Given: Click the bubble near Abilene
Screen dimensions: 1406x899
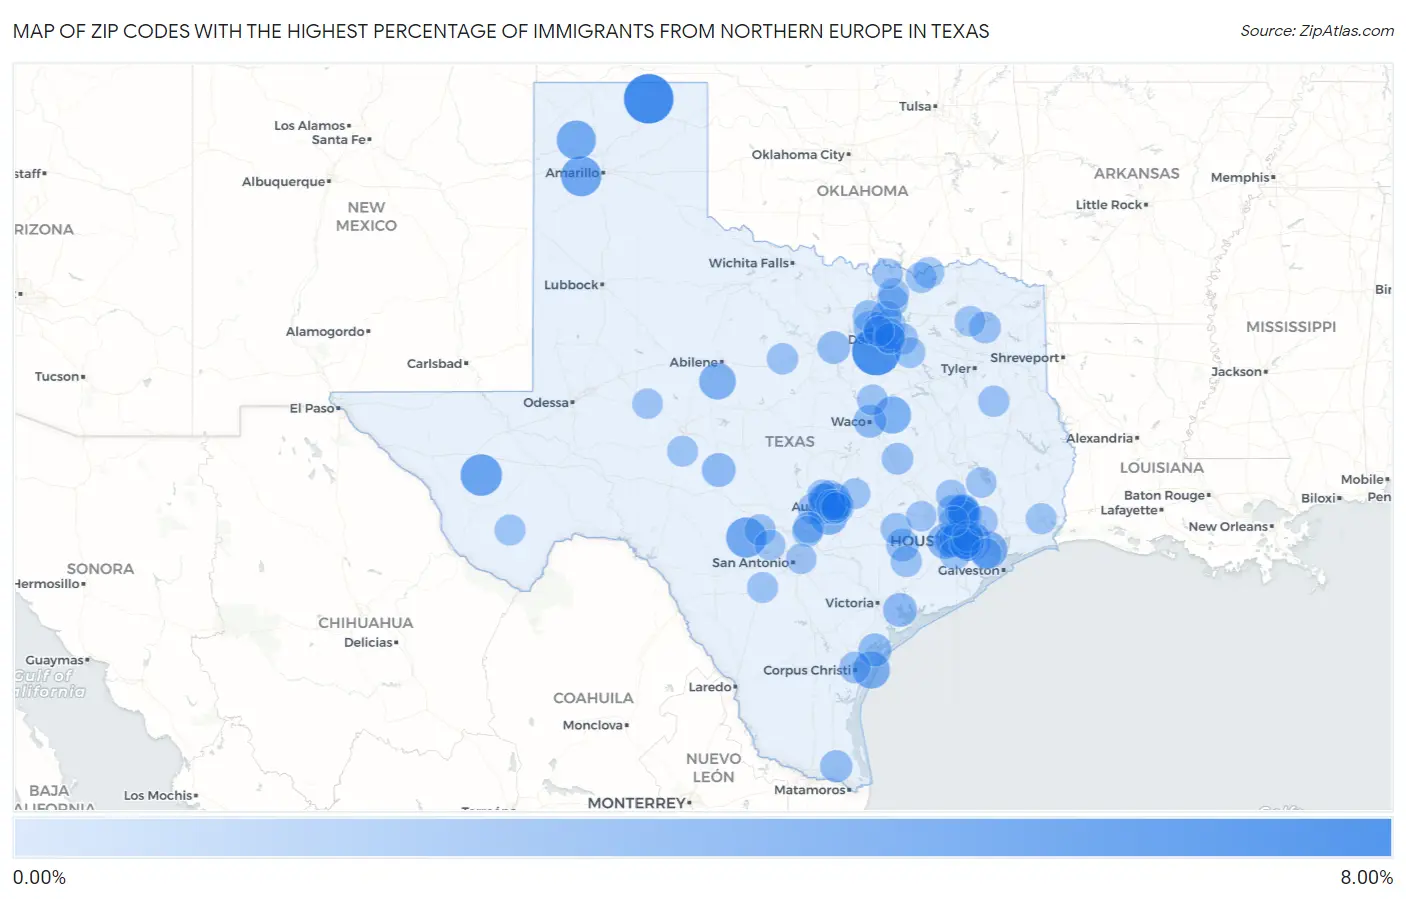Looking at the screenshot, I should coord(717,381).
